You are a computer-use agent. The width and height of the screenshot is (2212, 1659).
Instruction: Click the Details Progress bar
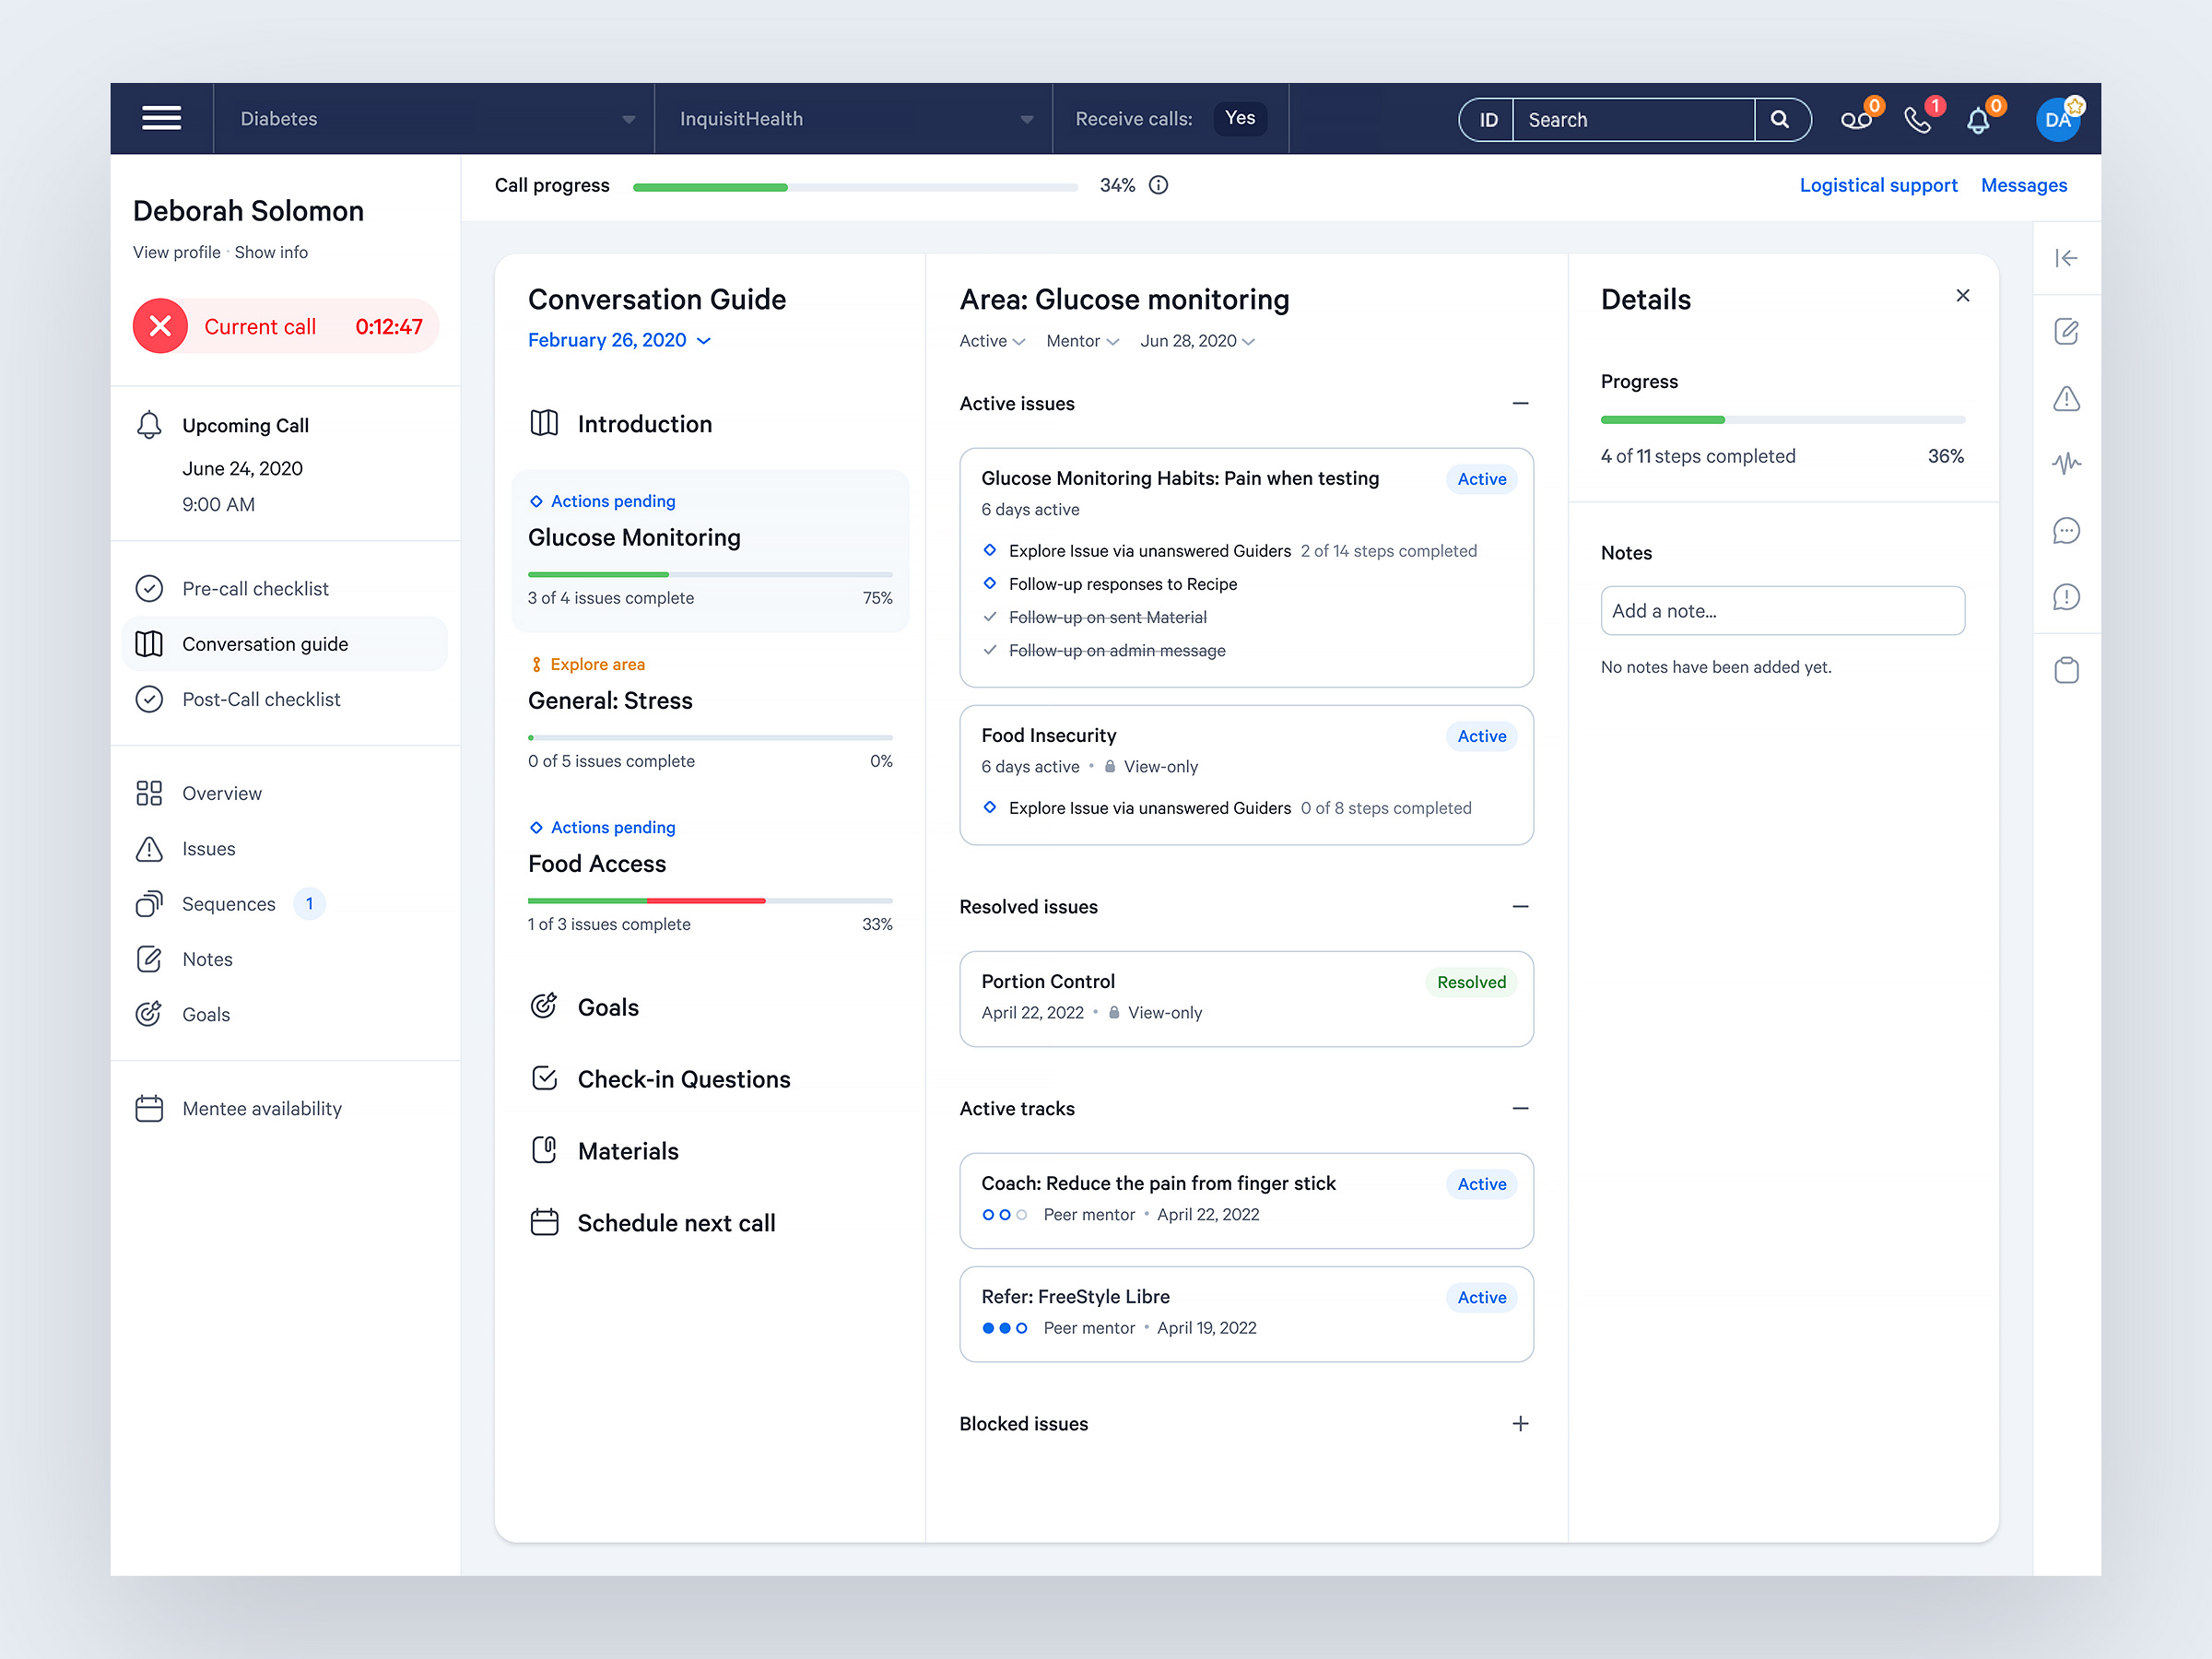coord(1783,420)
